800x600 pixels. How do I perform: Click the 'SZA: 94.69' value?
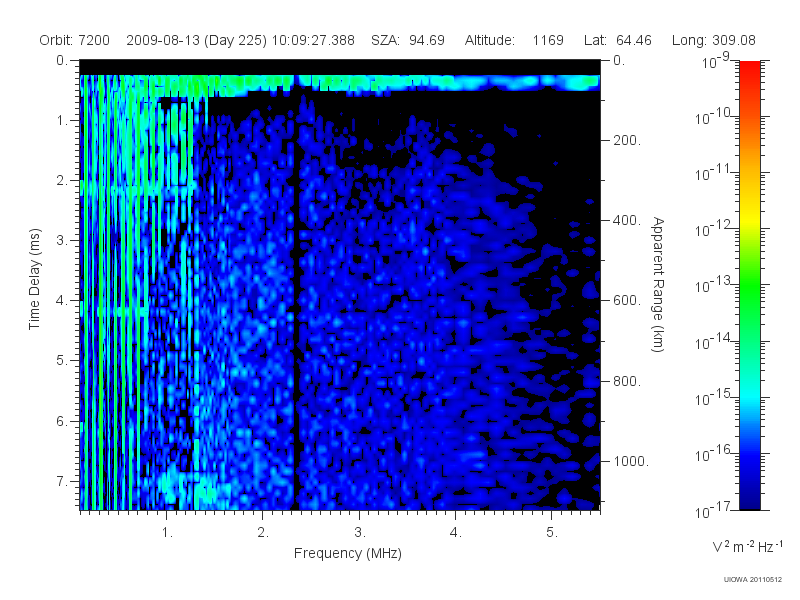[x=408, y=40]
